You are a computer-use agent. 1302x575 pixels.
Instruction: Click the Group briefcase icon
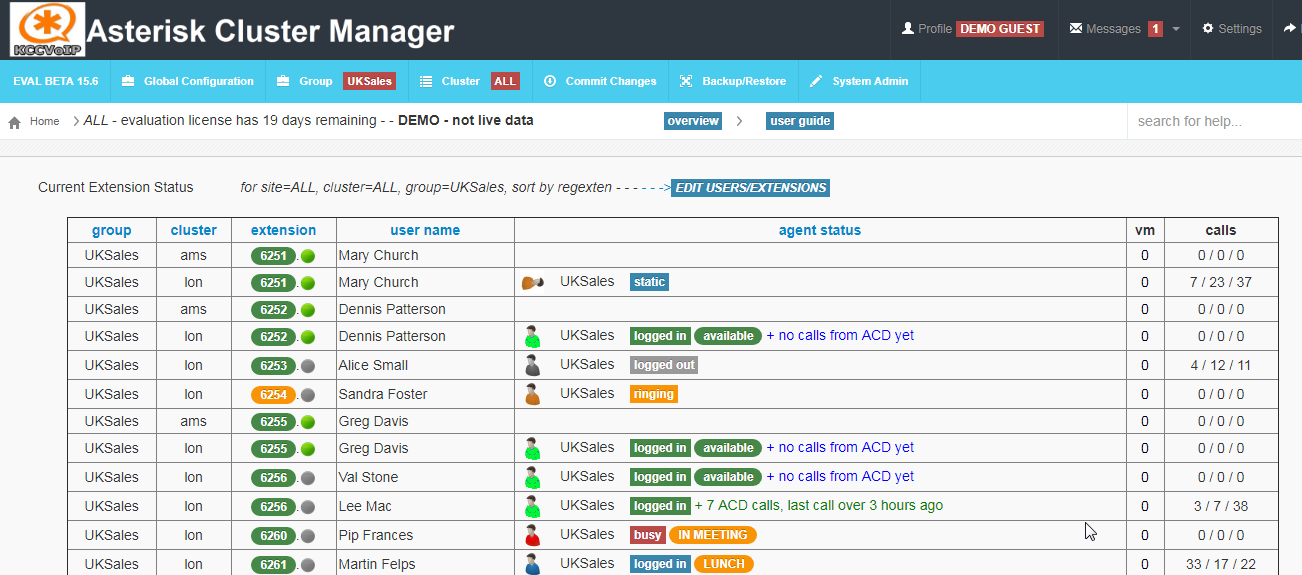click(x=283, y=81)
